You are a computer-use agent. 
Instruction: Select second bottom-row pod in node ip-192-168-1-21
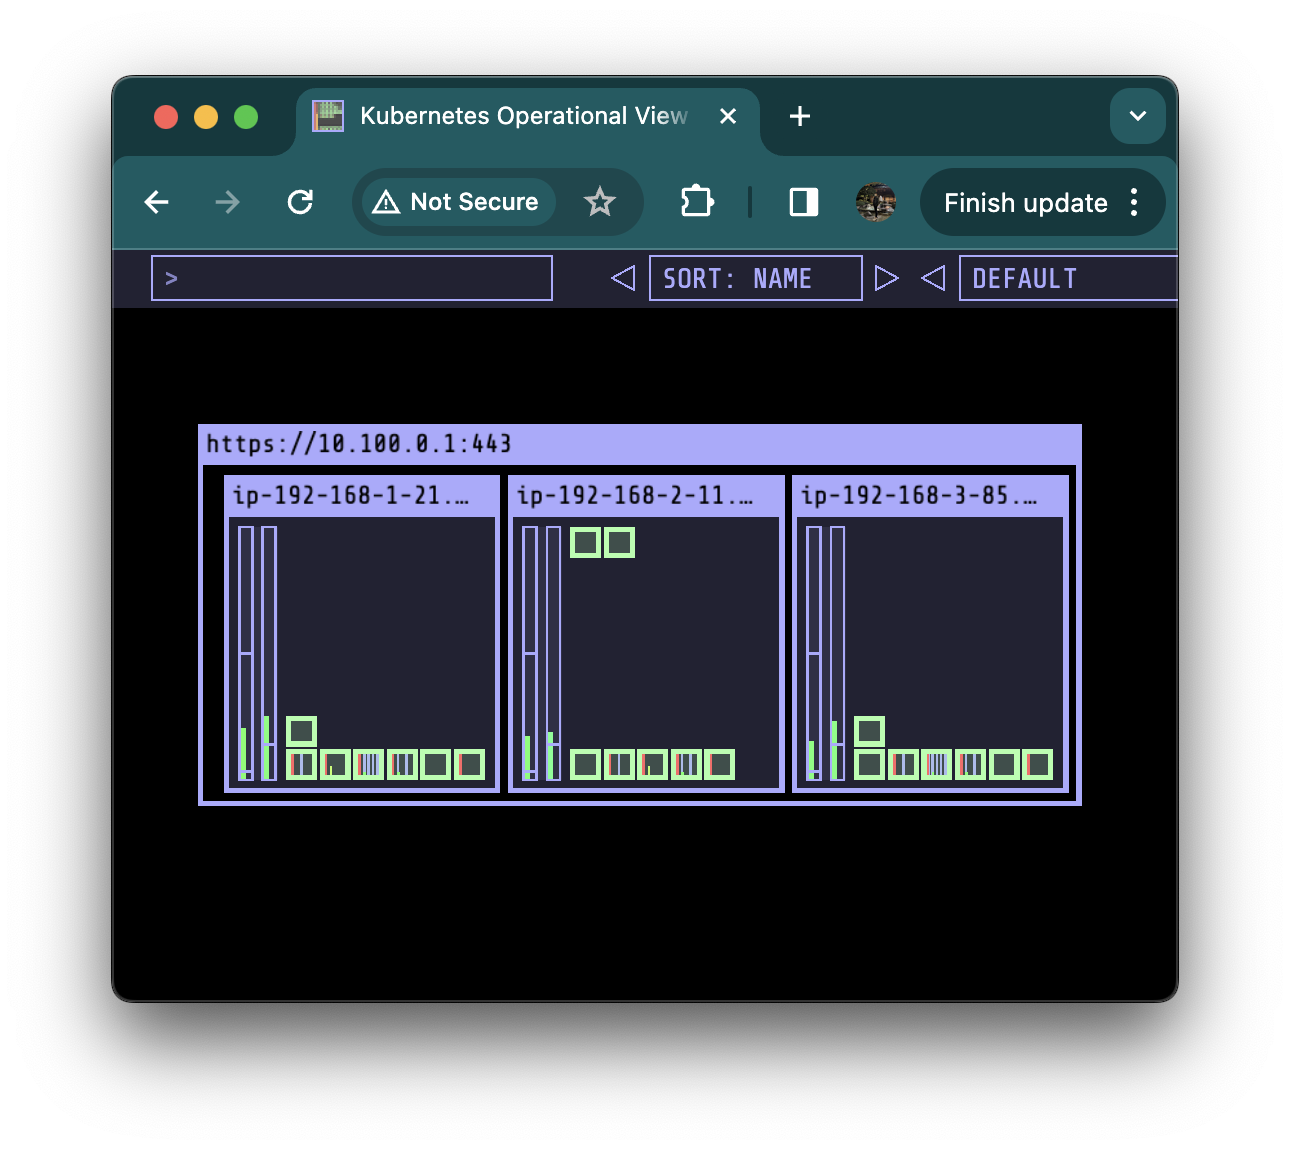tap(335, 765)
